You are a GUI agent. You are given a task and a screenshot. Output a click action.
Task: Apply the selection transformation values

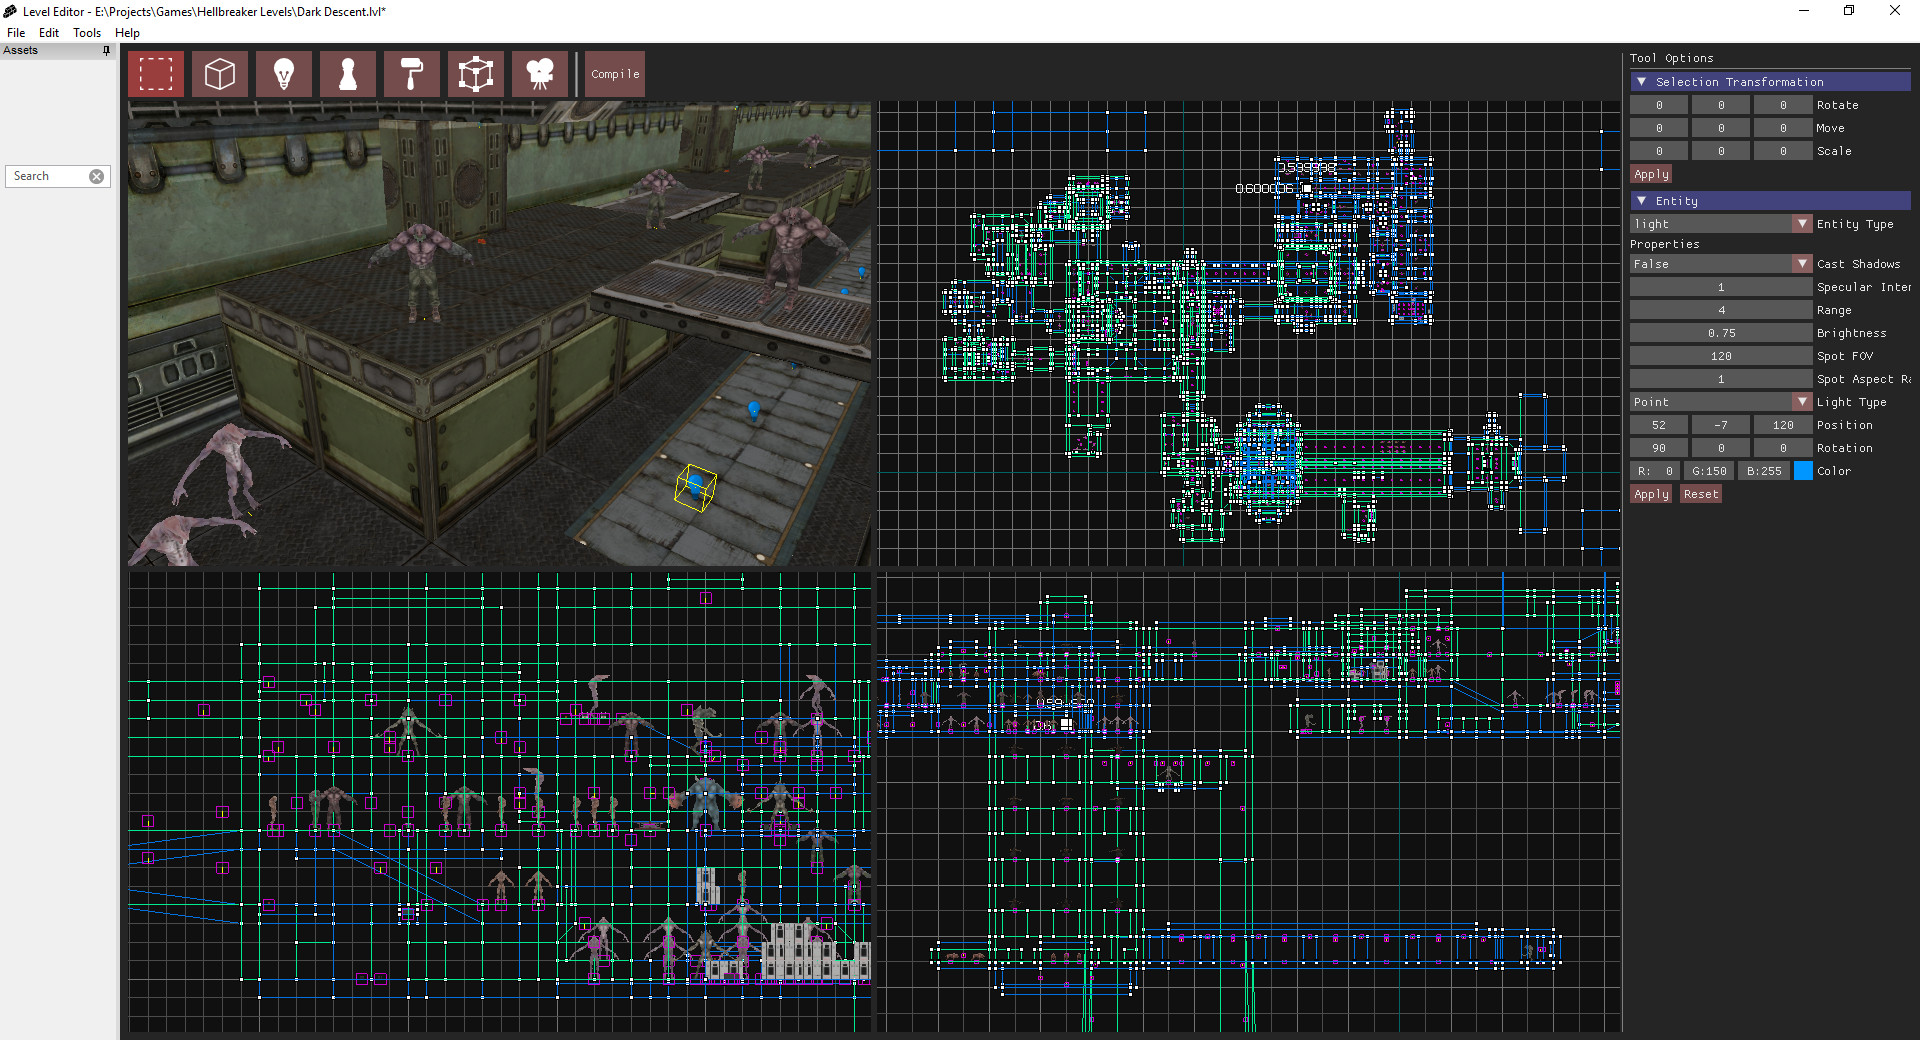1650,173
